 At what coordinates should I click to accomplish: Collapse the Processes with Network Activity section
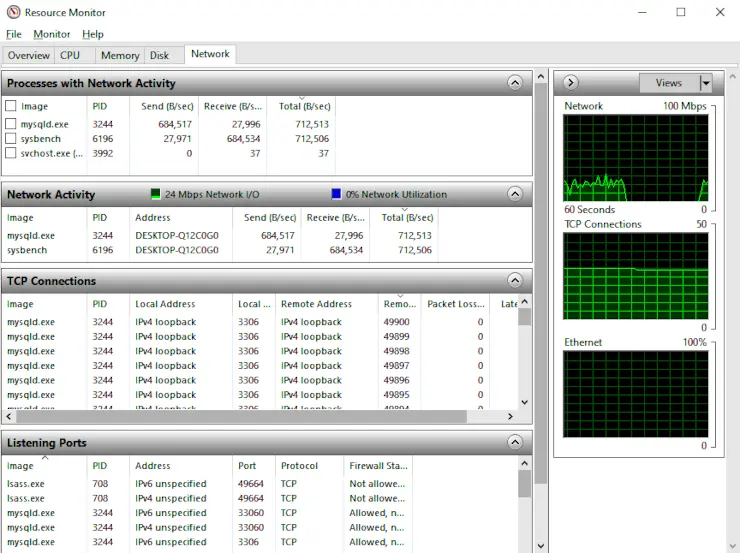pos(515,83)
